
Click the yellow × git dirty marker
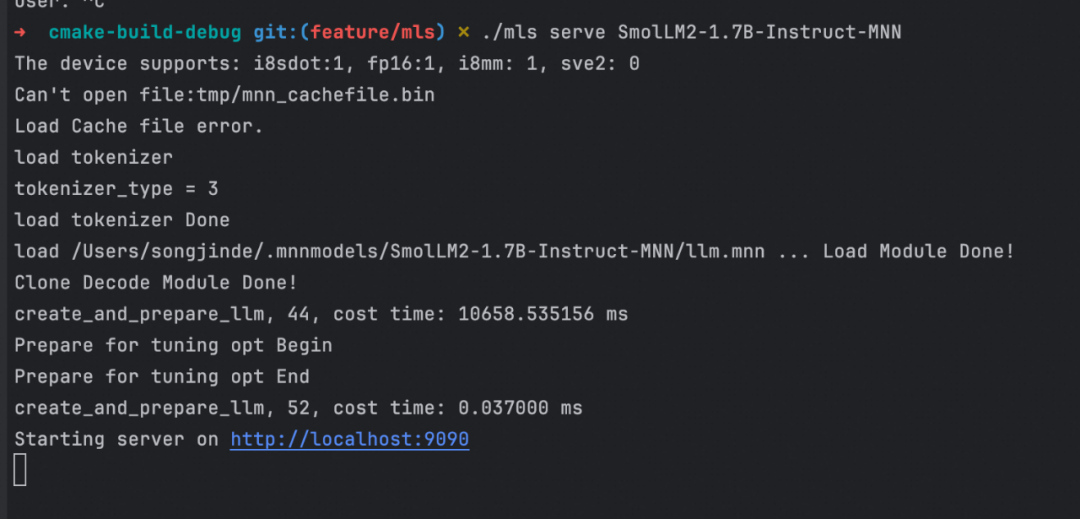coord(463,33)
